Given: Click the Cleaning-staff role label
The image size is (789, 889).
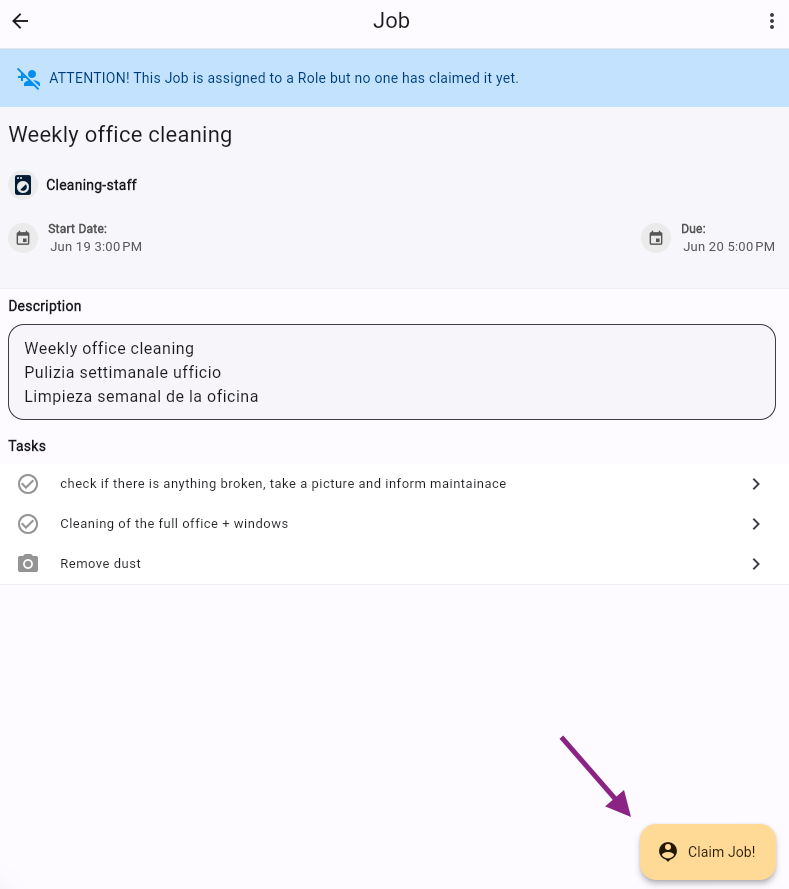Looking at the screenshot, I should [x=91, y=185].
